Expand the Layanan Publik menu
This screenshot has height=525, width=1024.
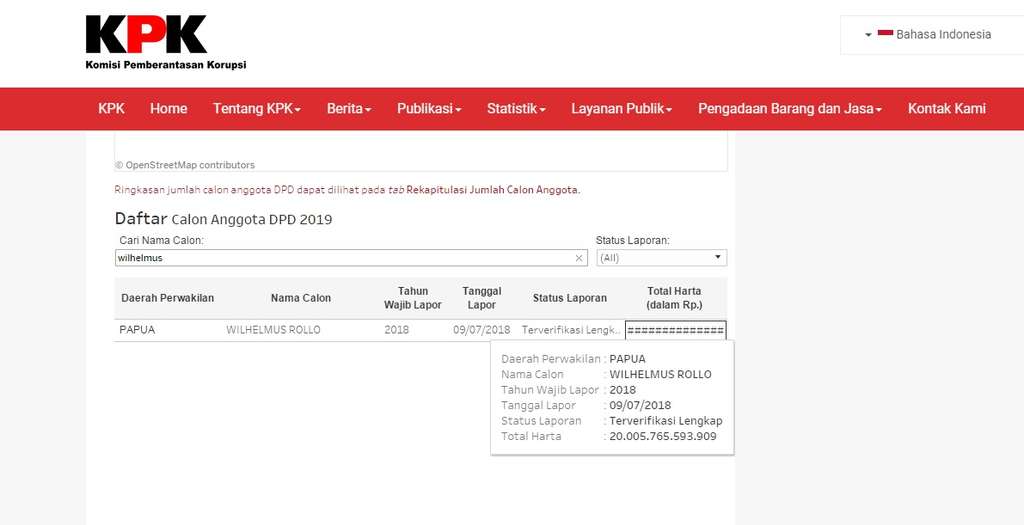click(621, 109)
